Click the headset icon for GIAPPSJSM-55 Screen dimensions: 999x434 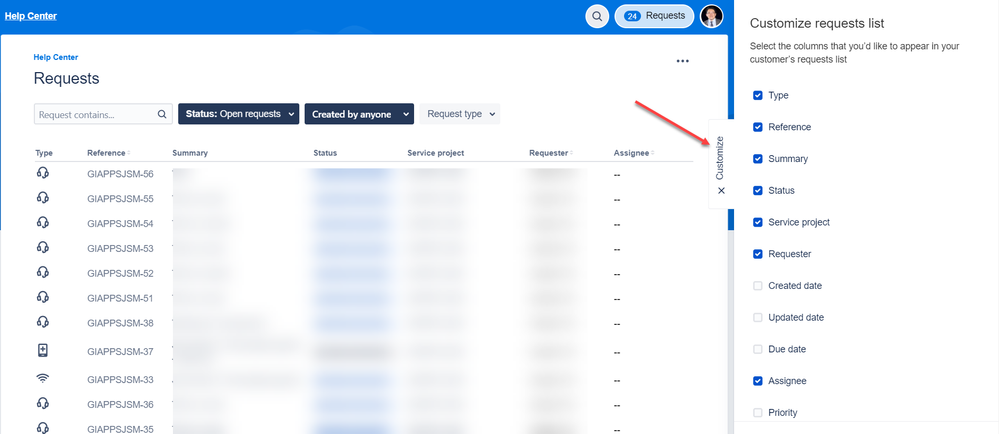[43, 198]
